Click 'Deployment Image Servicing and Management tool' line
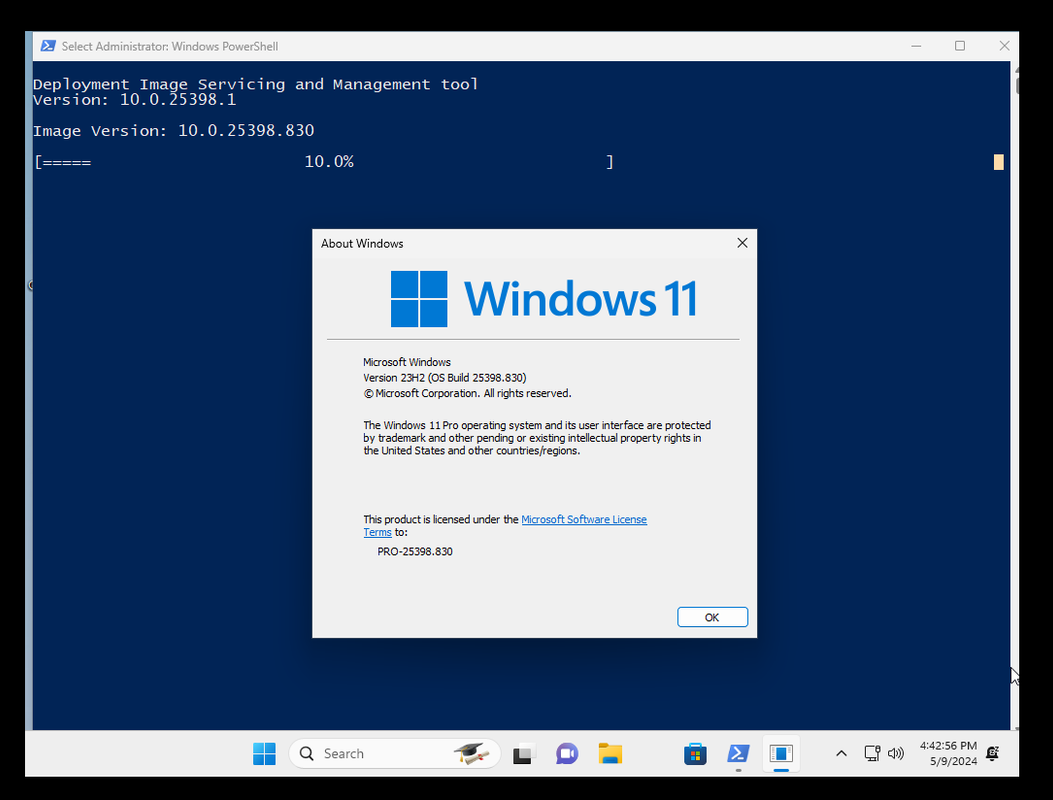Image resolution: width=1053 pixels, height=800 pixels. tap(255, 84)
